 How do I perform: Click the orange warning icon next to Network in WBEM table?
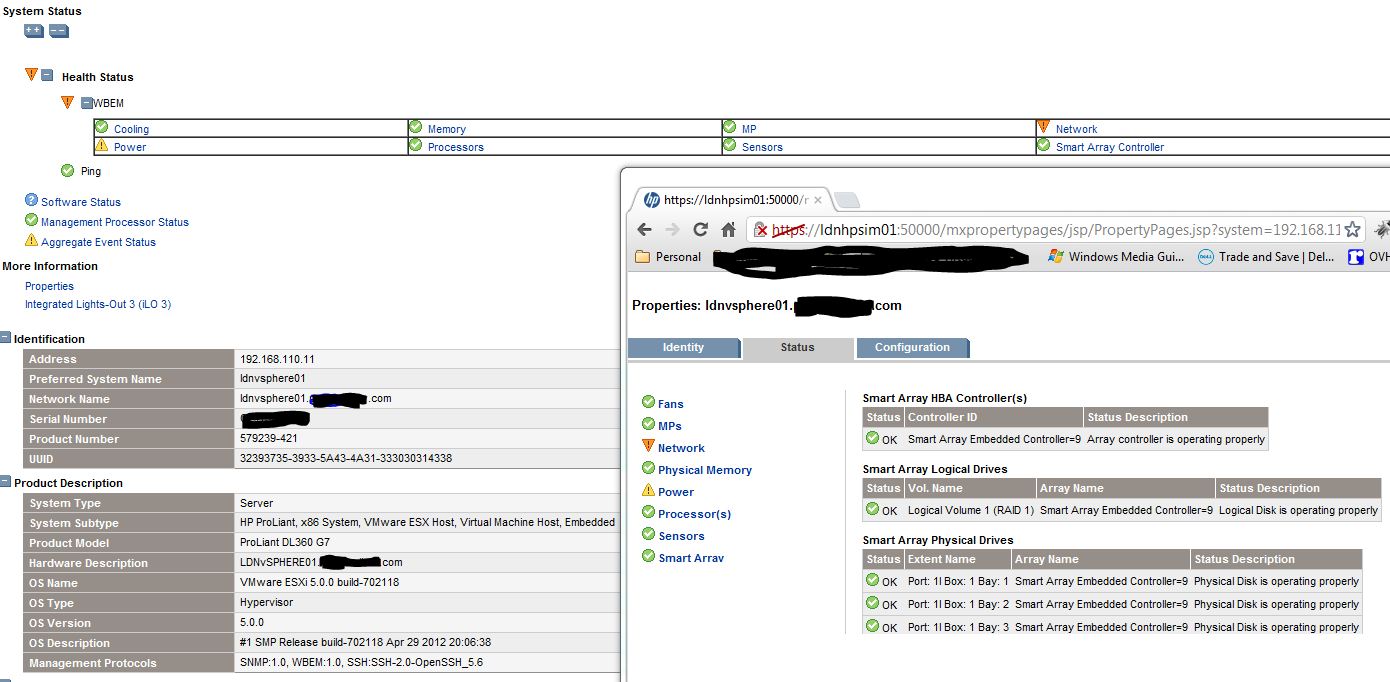pyautogui.click(x=1044, y=127)
